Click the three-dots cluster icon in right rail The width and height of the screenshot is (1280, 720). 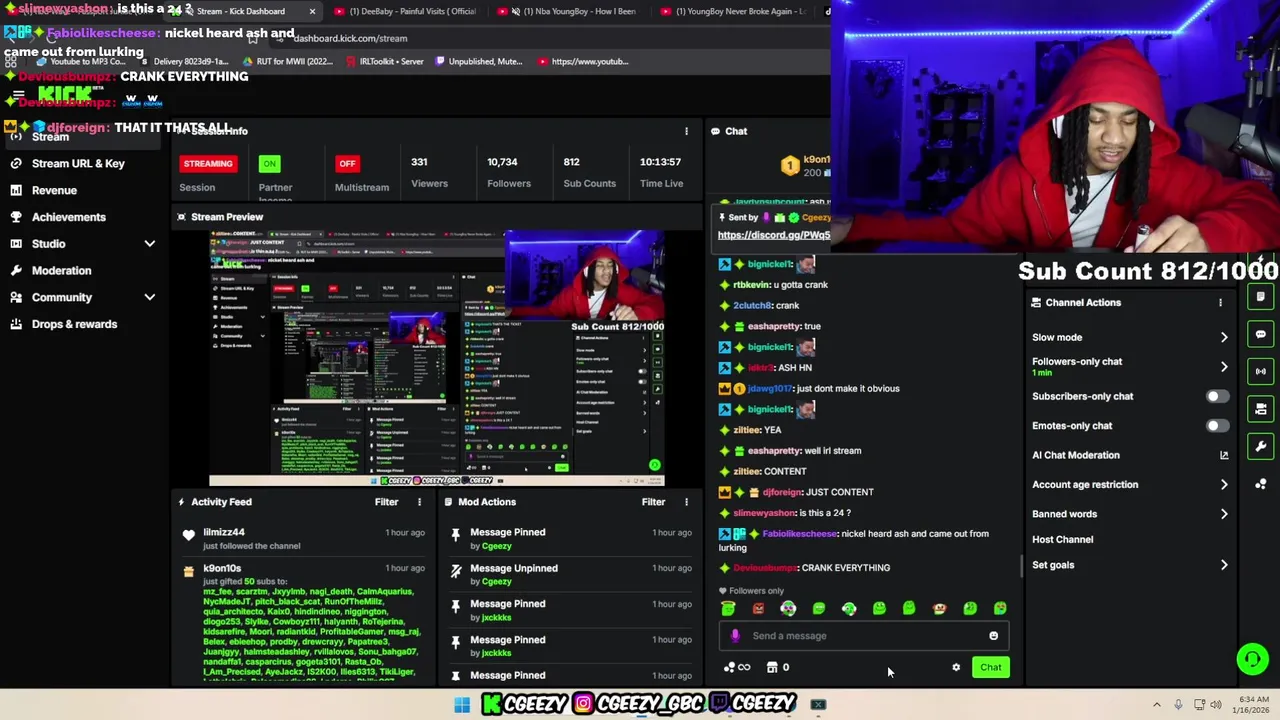tap(1261, 485)
